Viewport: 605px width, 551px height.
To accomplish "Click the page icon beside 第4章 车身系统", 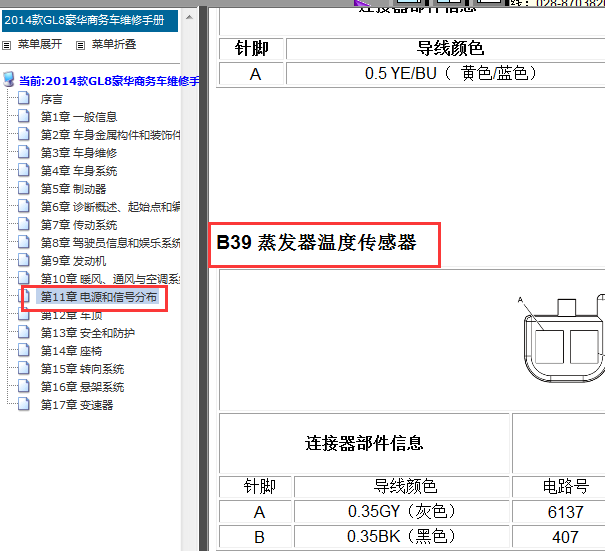I will click(x=24, y=170).
